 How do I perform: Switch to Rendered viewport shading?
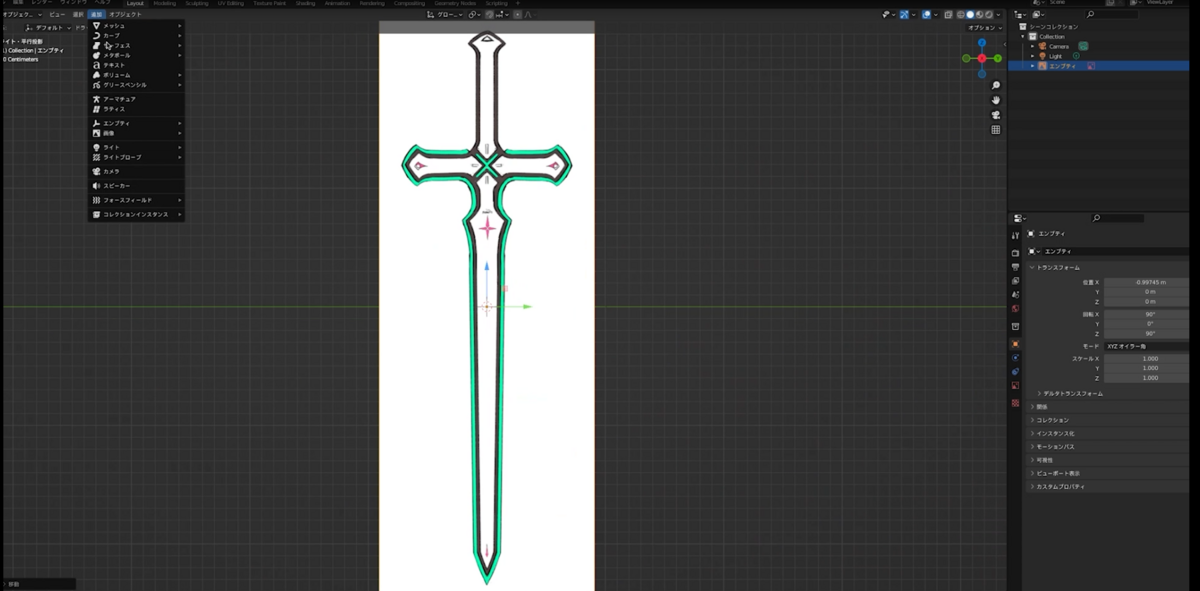(x=988, y=15)
